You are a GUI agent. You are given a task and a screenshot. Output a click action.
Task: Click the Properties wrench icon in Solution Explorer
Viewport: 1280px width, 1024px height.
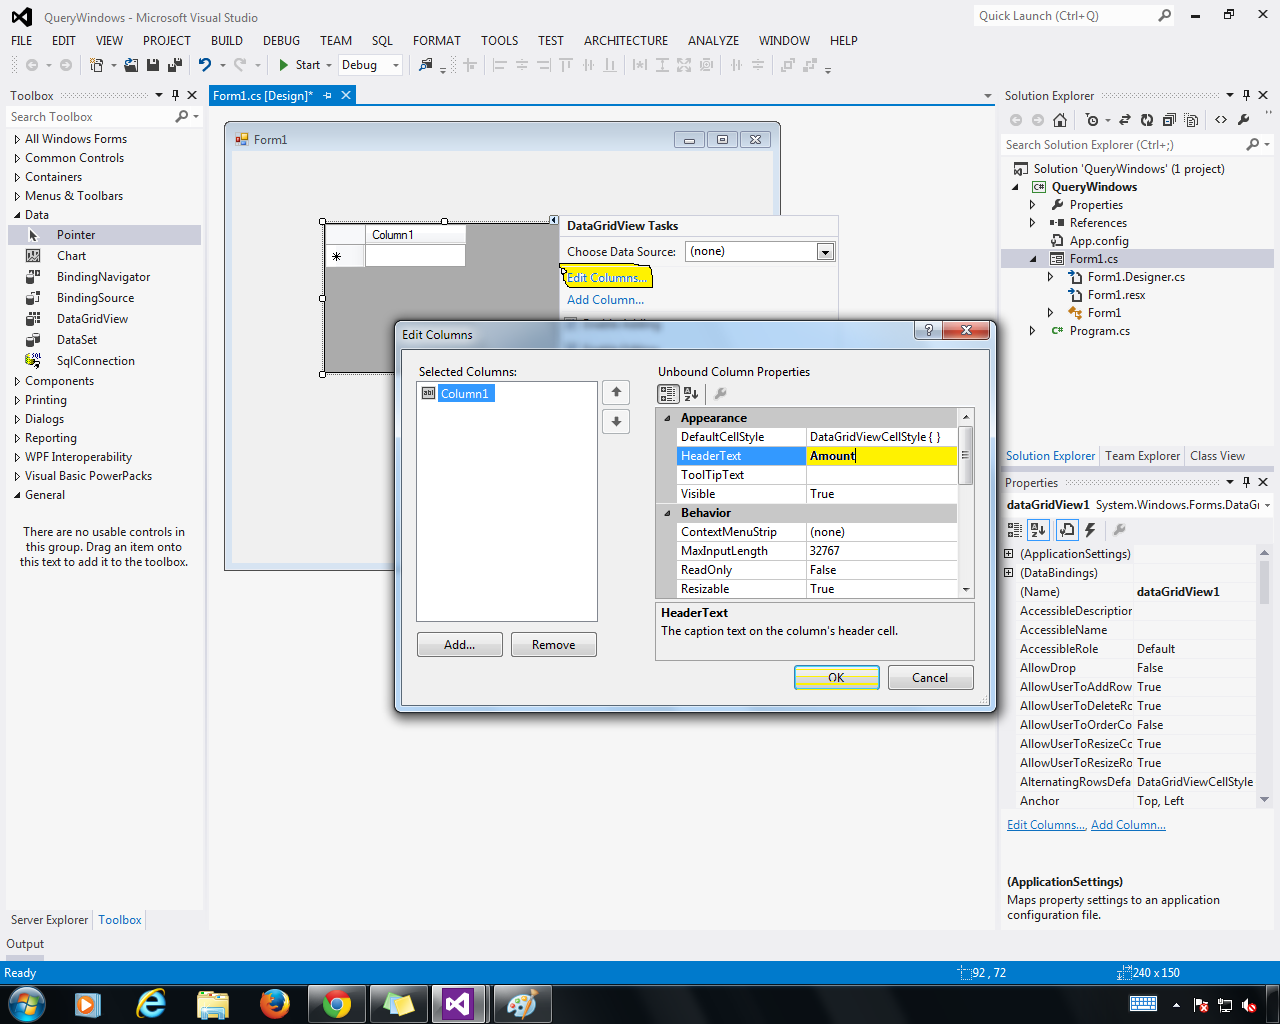[x=1244, y=119]
